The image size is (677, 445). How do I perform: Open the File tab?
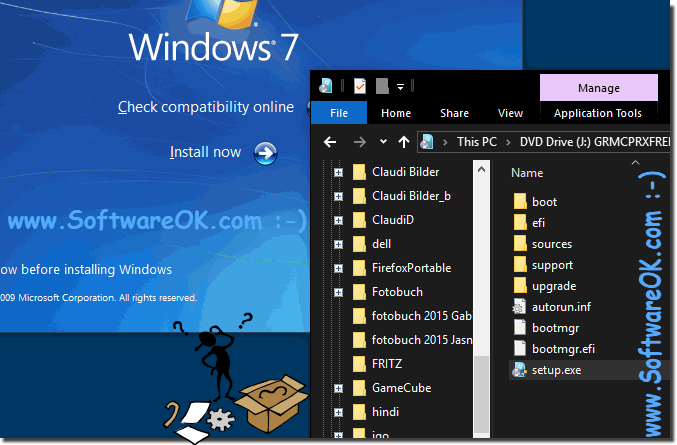(338, 113)
